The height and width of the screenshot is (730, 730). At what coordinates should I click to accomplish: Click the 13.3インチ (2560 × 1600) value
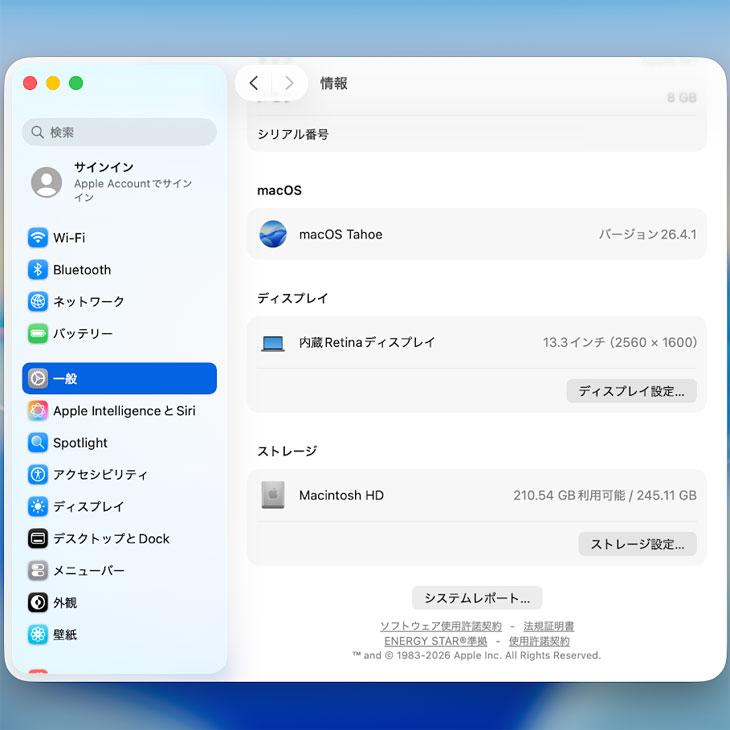(620, 342)
